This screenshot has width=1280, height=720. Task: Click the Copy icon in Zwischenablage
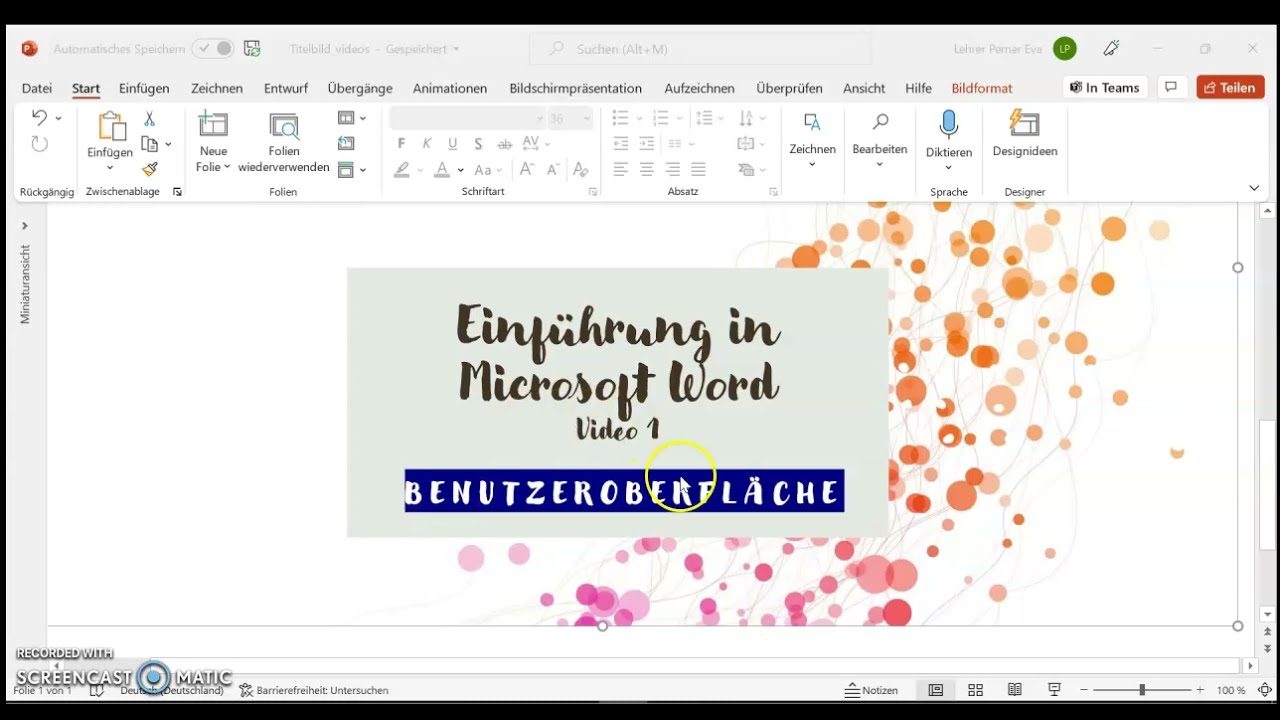pyautogui.click(x=149, y=144)
